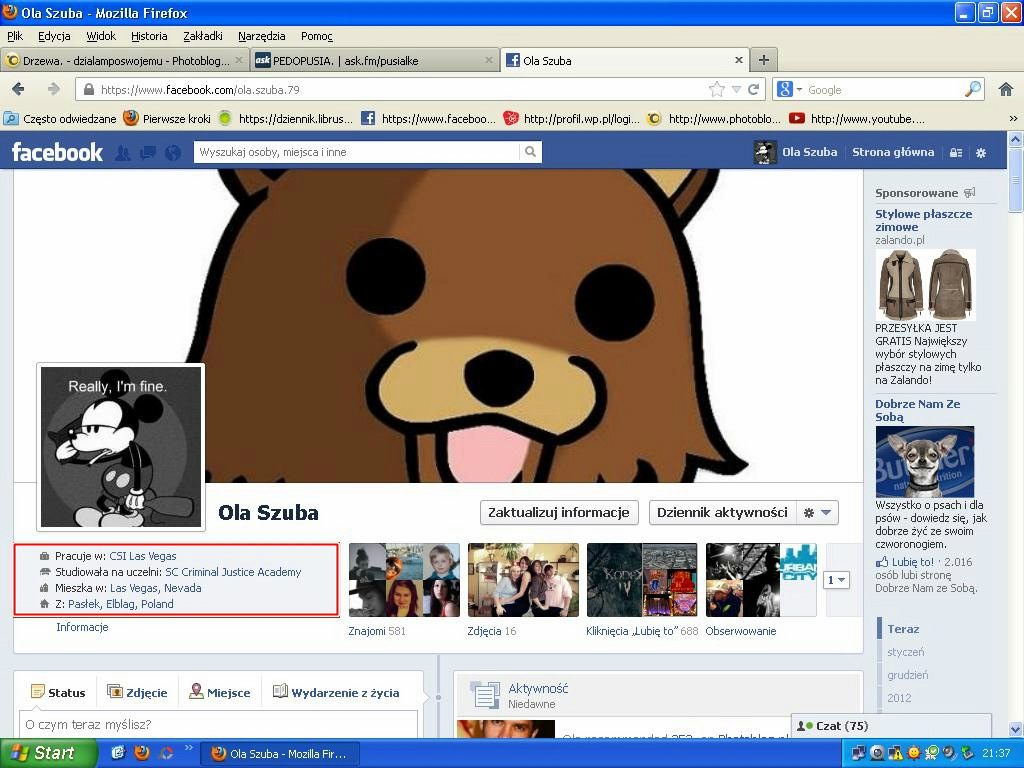Open the Znajomi friends thumbnail
The image size is (1024, 768).
pyautogui.click(x=404, y=580)
